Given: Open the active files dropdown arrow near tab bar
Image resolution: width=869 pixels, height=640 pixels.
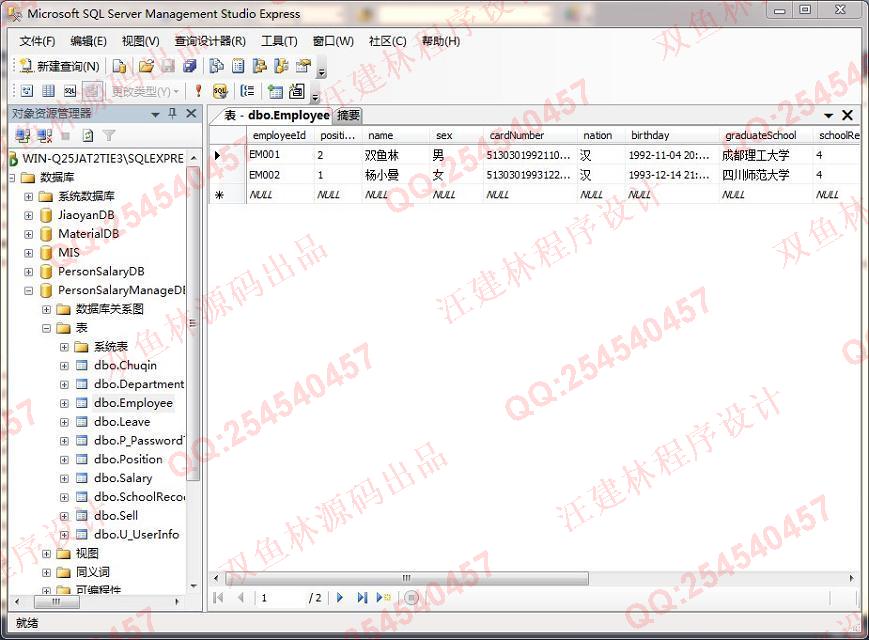Looking at the screenshot, I should click(x=829, y=115).
